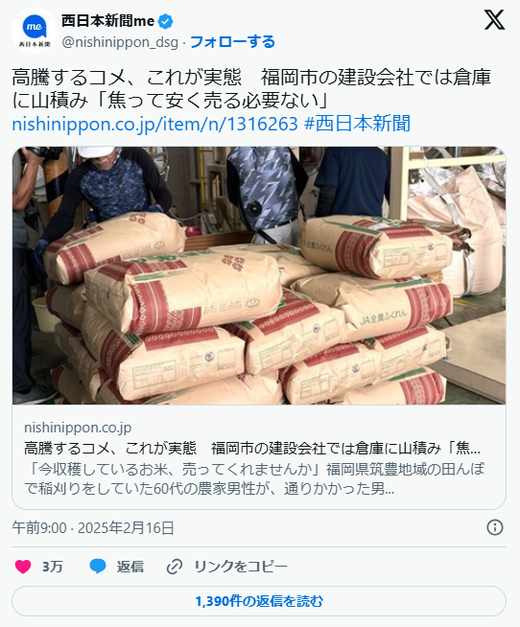Click the nishinippon.co.jp card domain text
The width and height of the screenshot is (520, 627).
click(78, 427)
